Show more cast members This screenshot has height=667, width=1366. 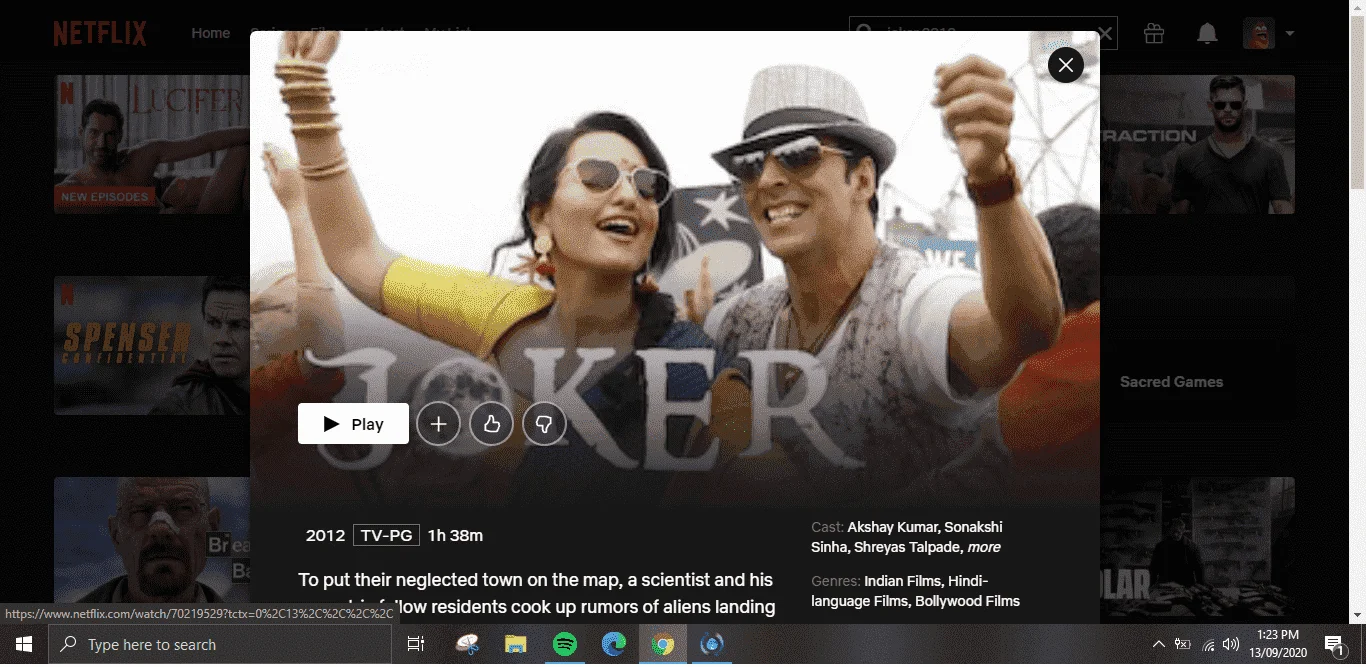point(984,547)
